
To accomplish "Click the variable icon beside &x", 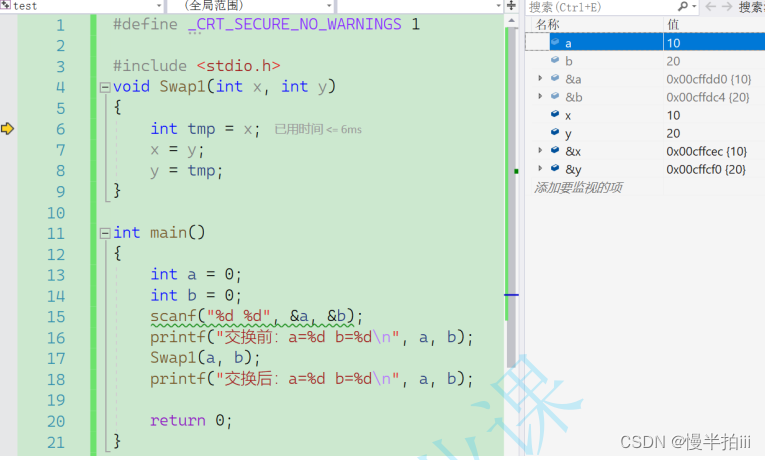I will (x=555, y=150).
